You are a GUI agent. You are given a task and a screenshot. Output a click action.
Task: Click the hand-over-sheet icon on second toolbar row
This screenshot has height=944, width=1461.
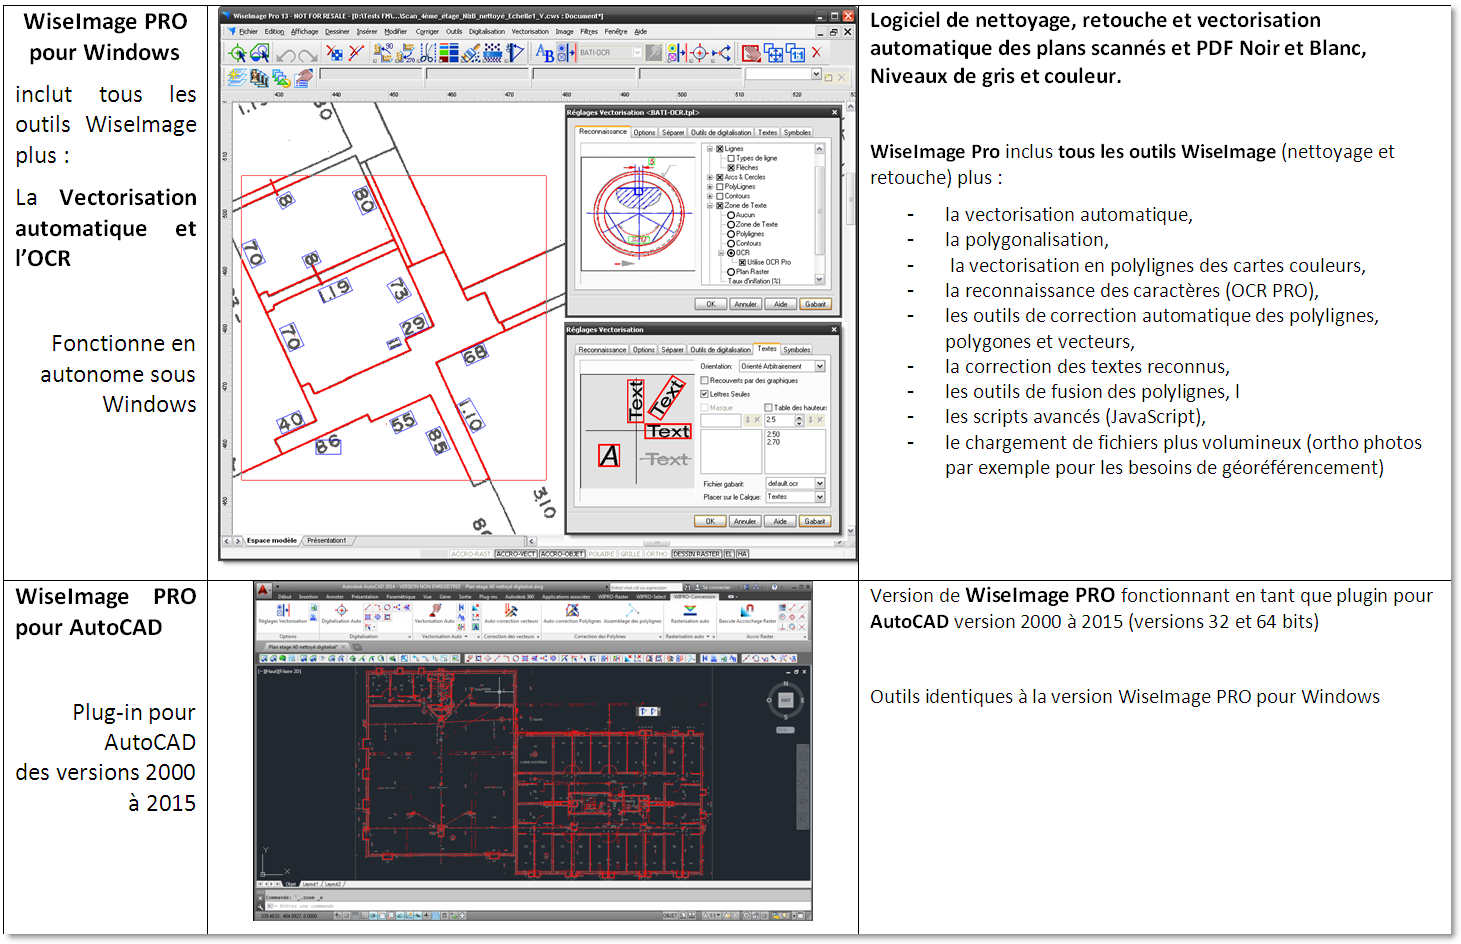(x=303, y=78)
